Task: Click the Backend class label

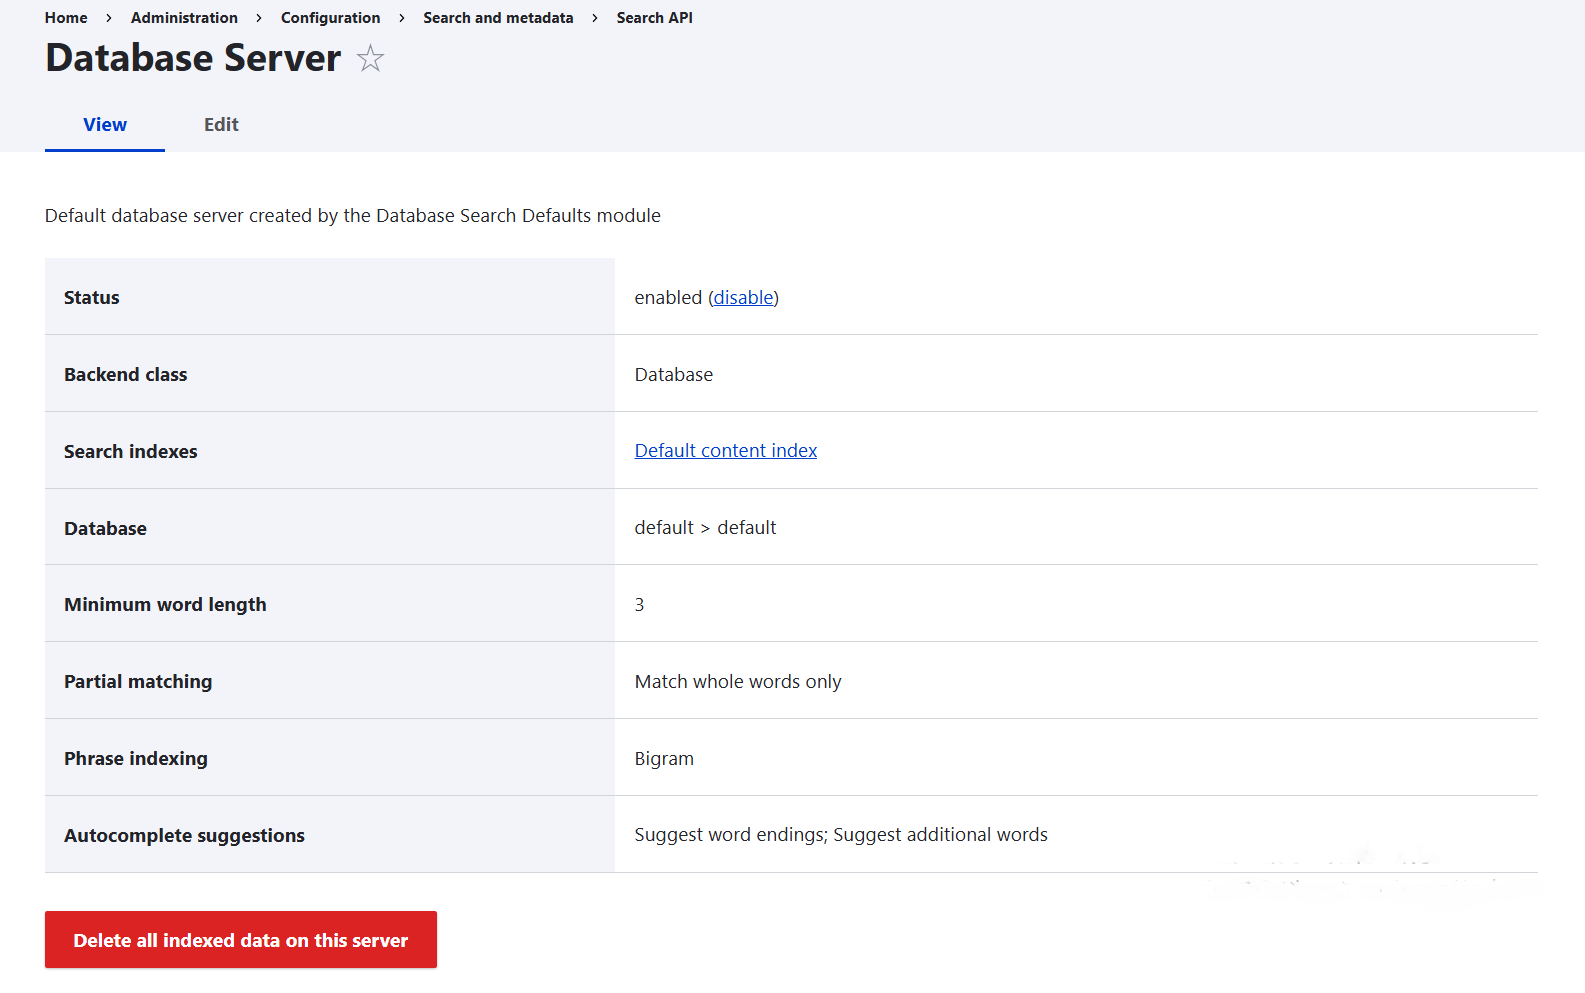Action: pyautogui.click(x=126, y=375)
